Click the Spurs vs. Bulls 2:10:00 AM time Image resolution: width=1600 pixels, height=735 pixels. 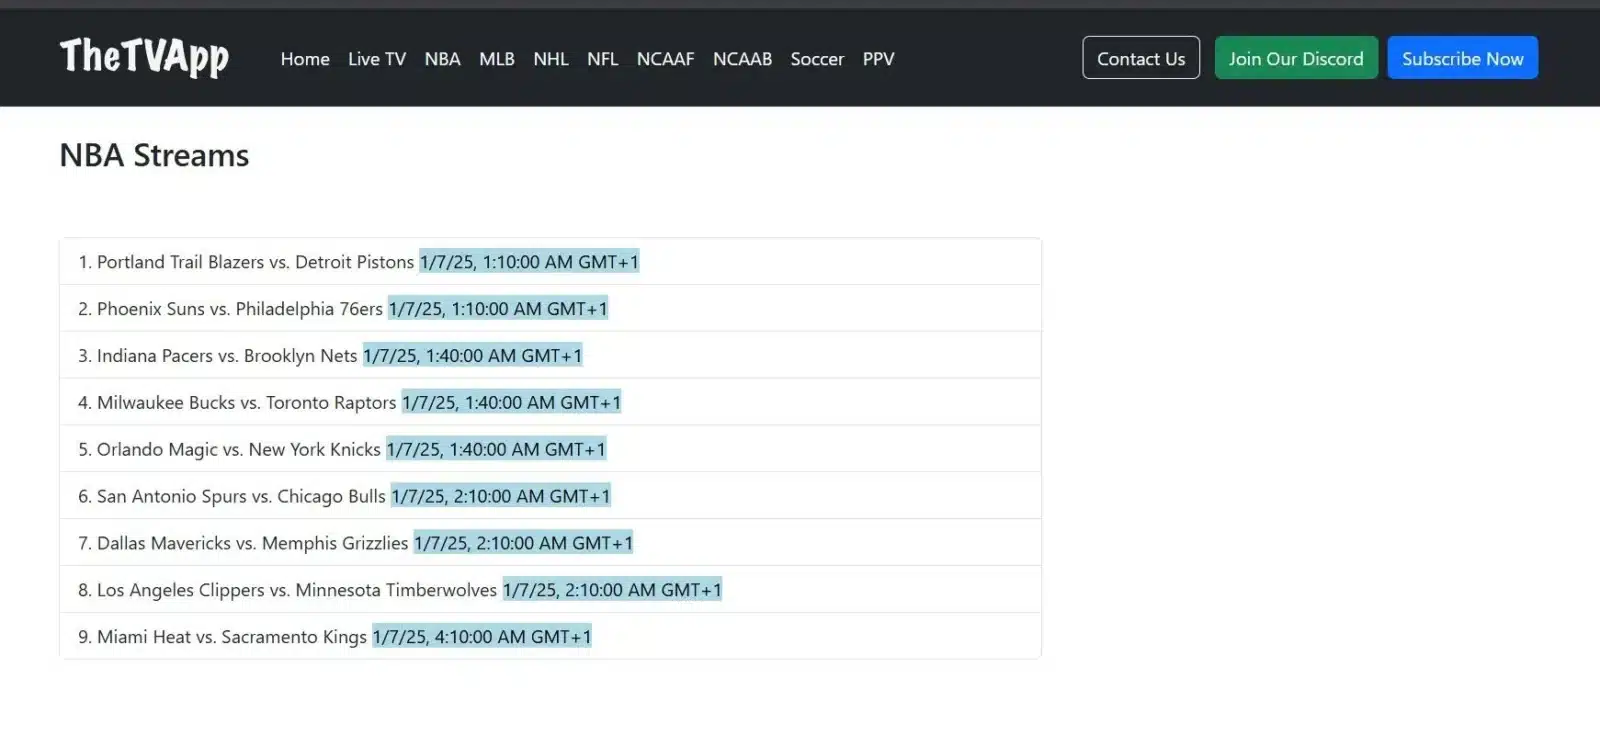(x=500, y=497)
